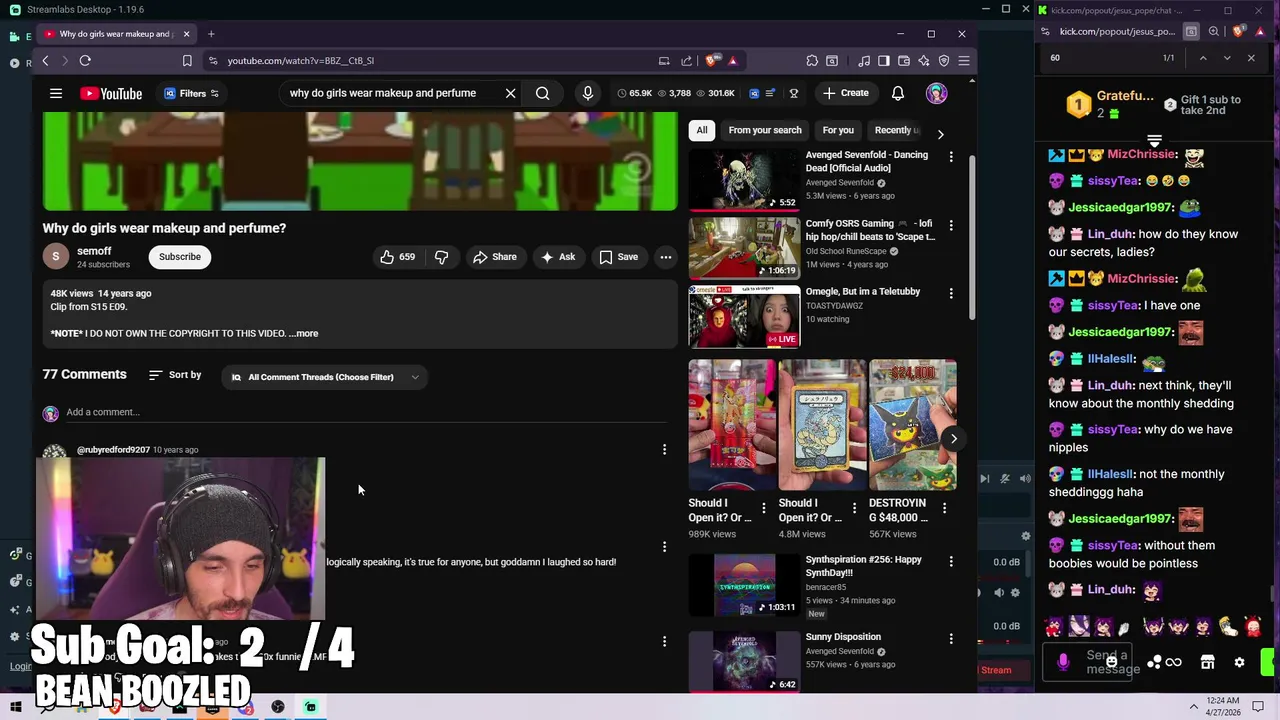Viewport: 1280px width, 720px height.
Task: Click the Share button under video
Action: point(495,257)
